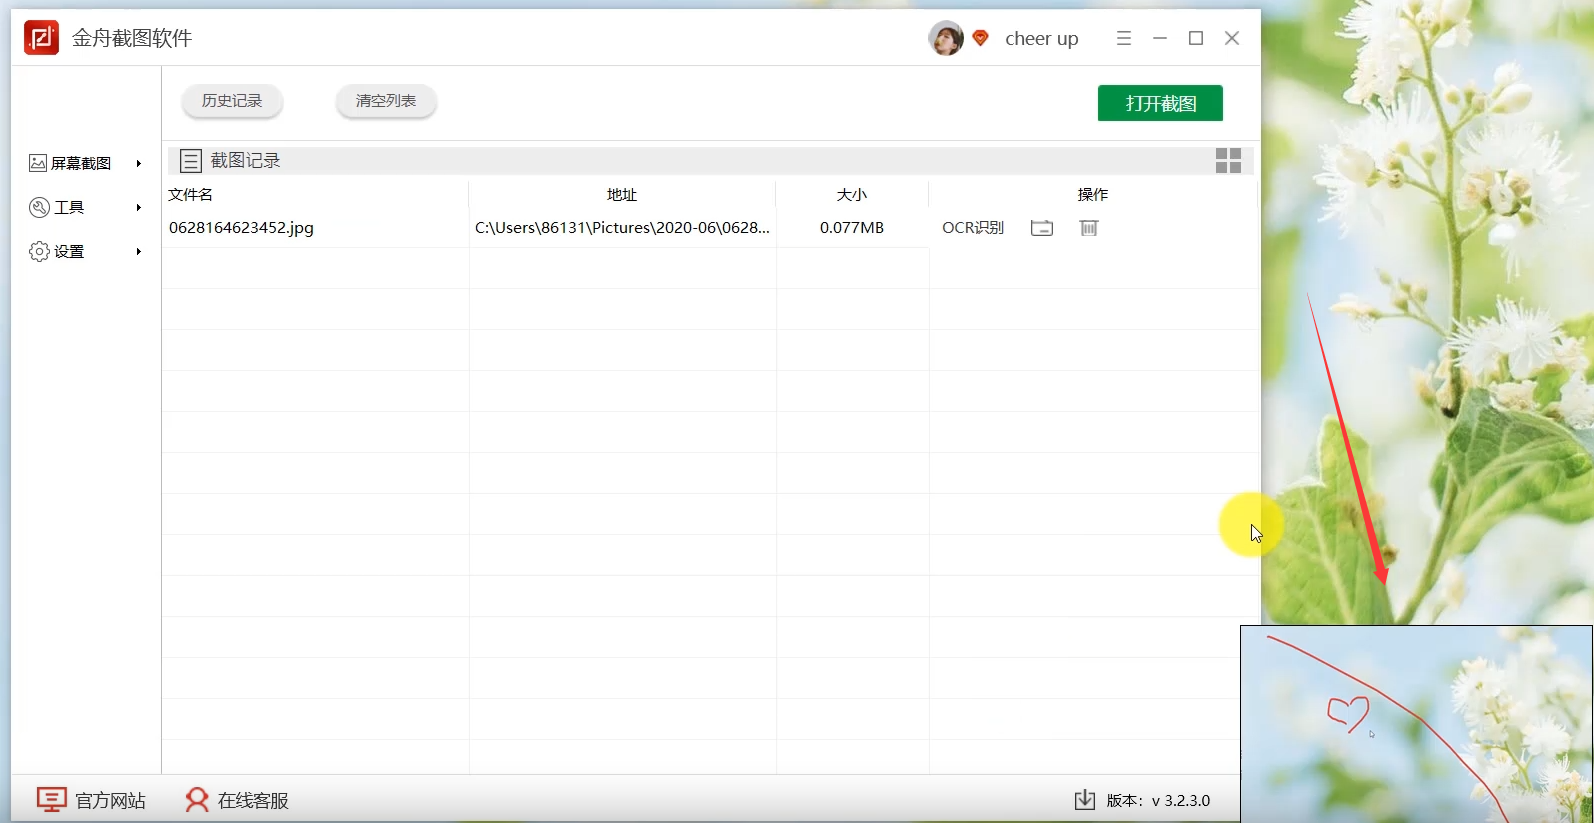This screenshot has width=1594, height=823.
Task: Switch to grid view of screenshot records
Action: [1228, 160]
